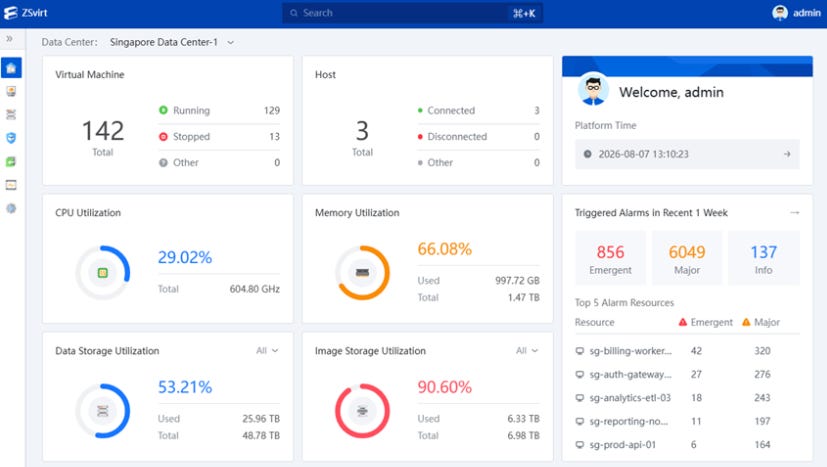The height and width of the screenshot is (467, 827).
Task: Open Data Storage Utilization All filter
Action: (x=267, y=350)
